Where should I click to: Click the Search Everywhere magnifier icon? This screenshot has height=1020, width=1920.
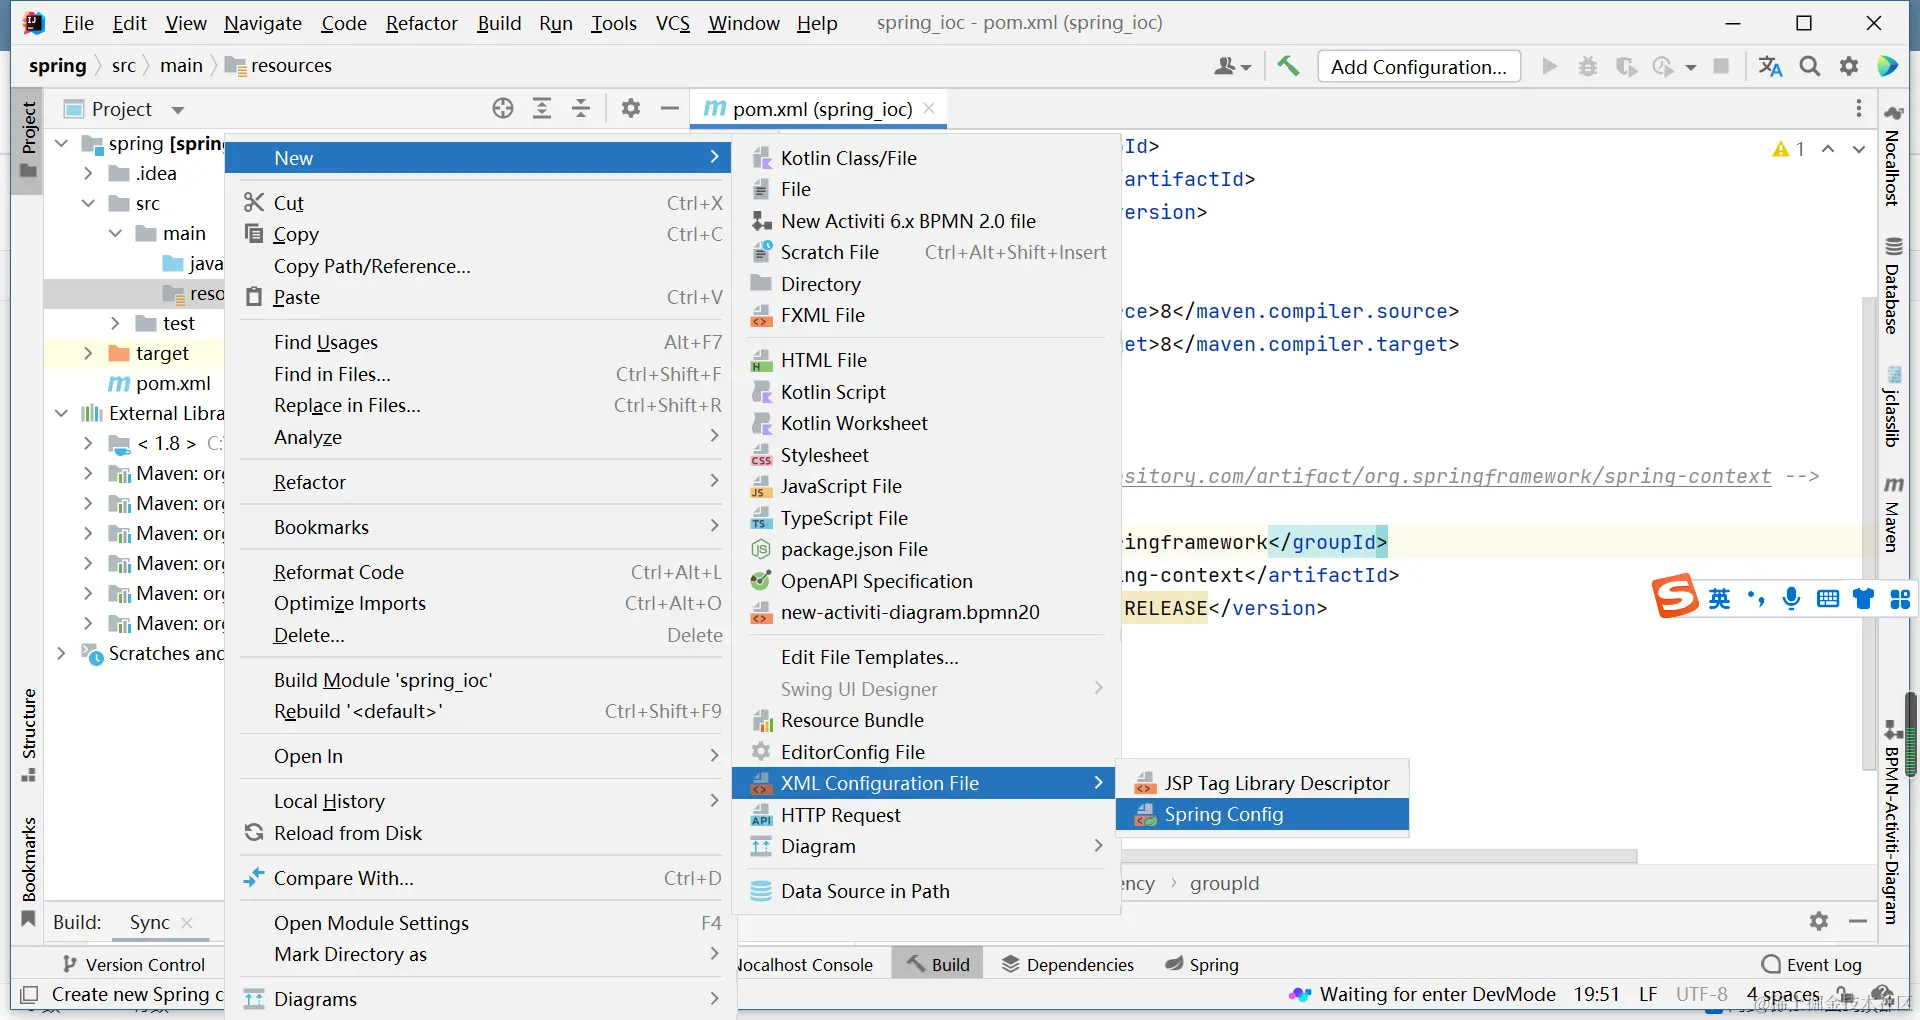click(x=1810, y=66)
